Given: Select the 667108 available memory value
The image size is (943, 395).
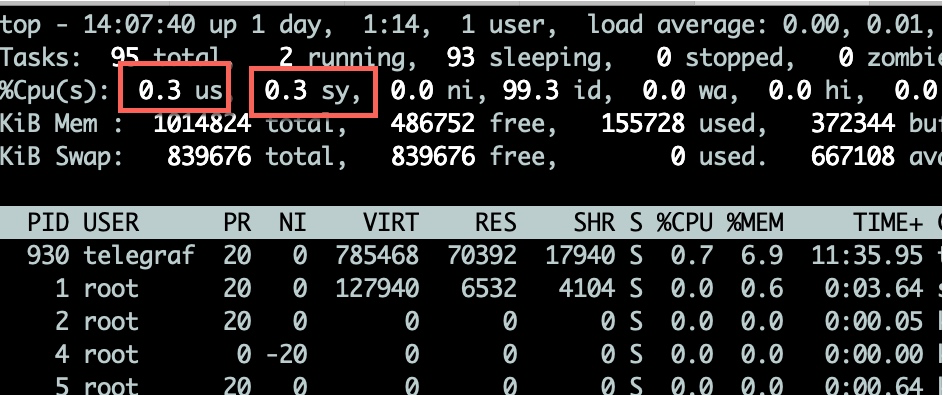Looking at the screenshot, I should coord(853,156).
